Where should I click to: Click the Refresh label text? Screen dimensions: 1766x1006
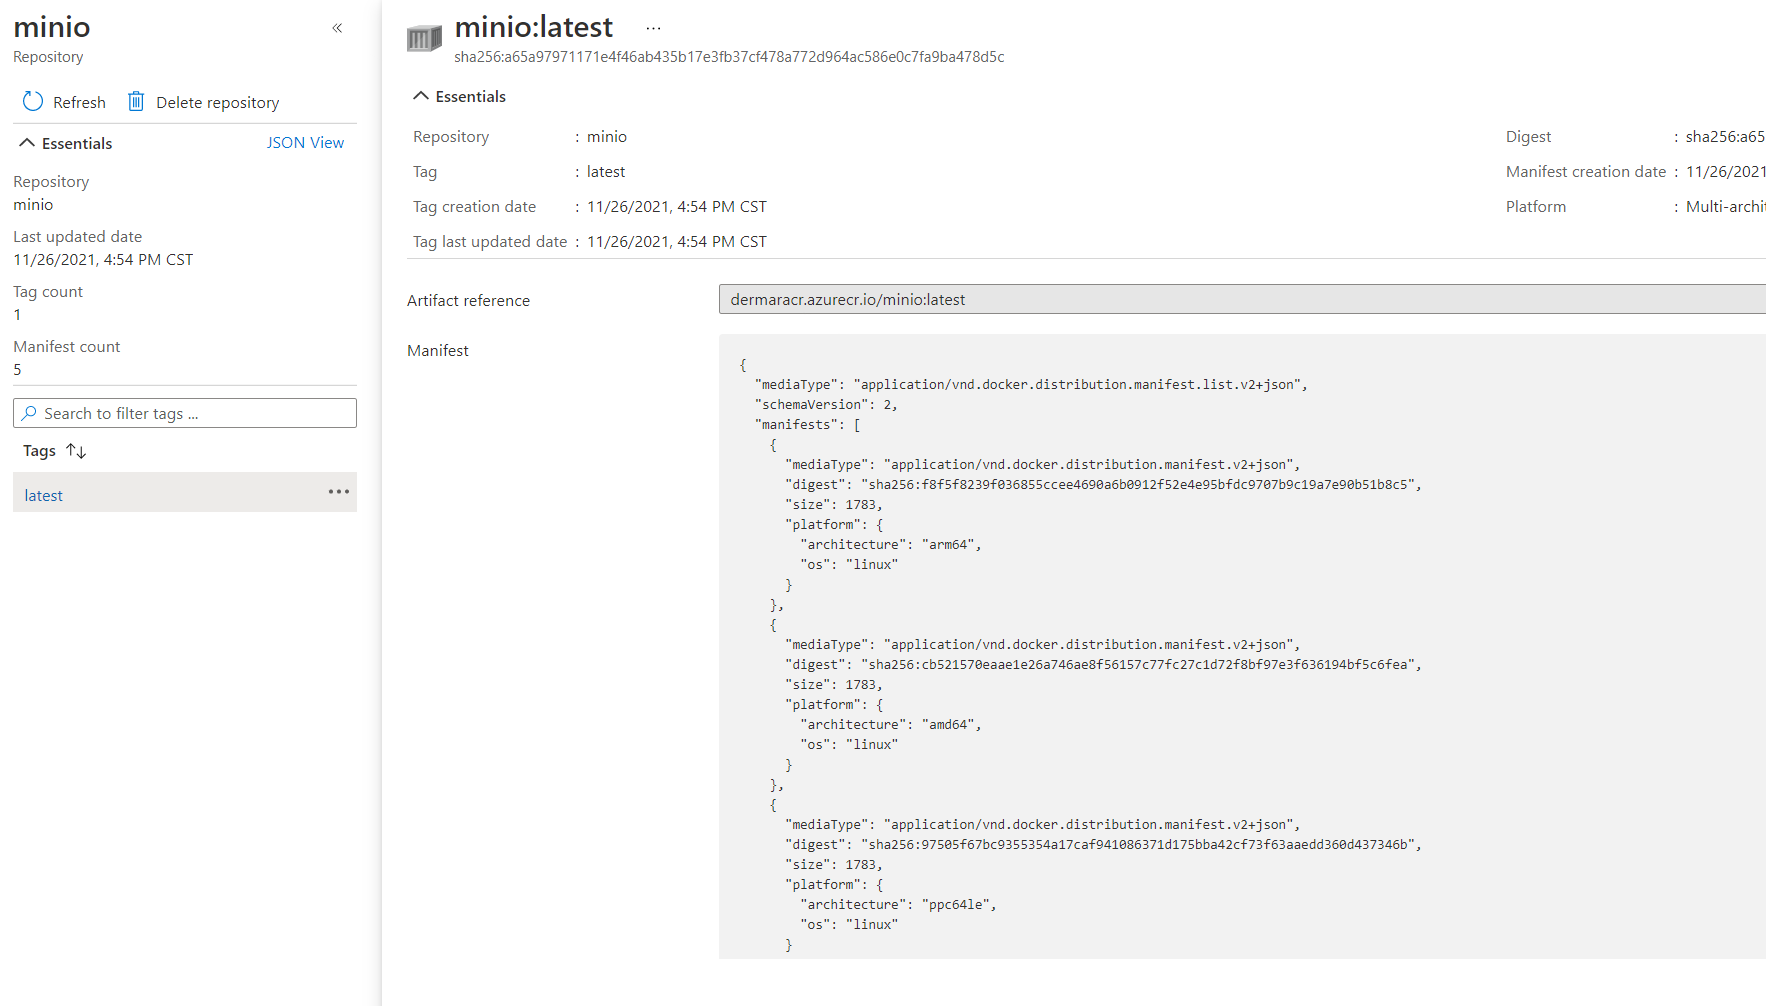[x=79, y=102]
